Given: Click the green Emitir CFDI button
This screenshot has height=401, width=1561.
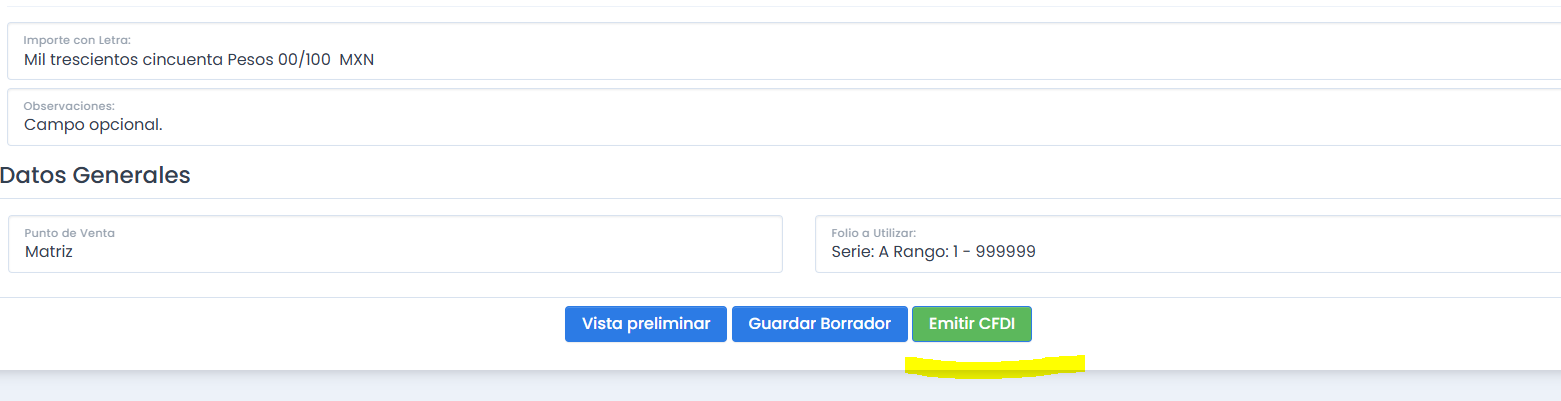Looking at the screenshot, I should (971, 324).
